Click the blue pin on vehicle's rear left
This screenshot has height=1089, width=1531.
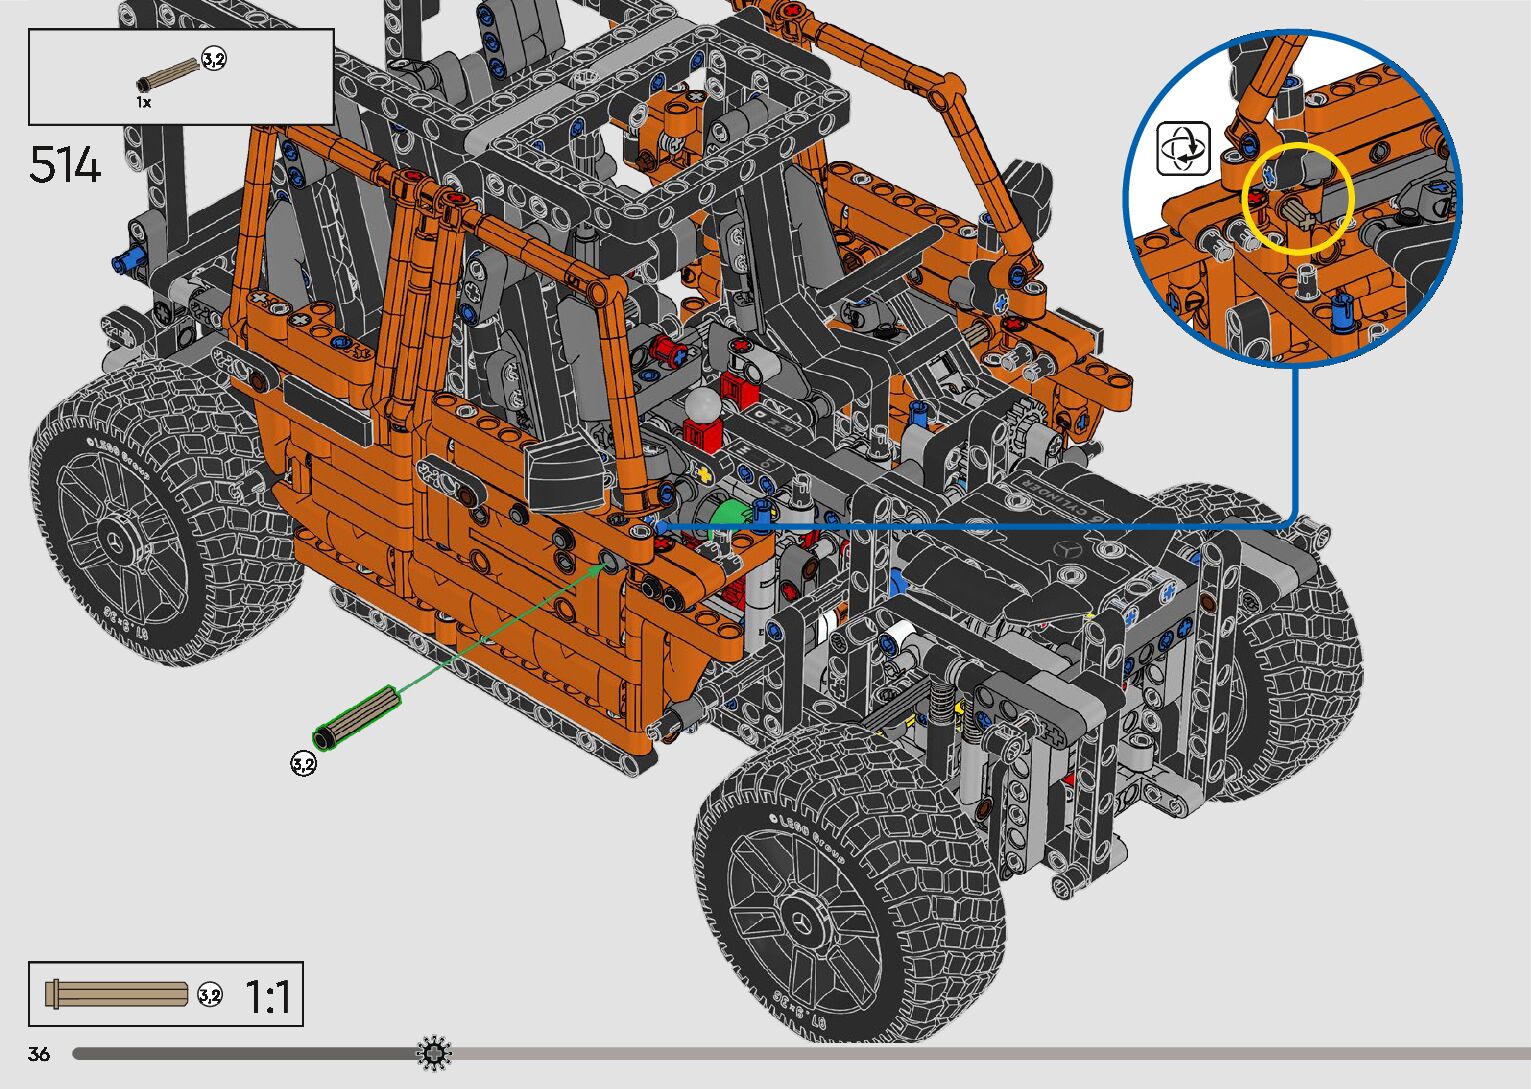coord(127,263)
